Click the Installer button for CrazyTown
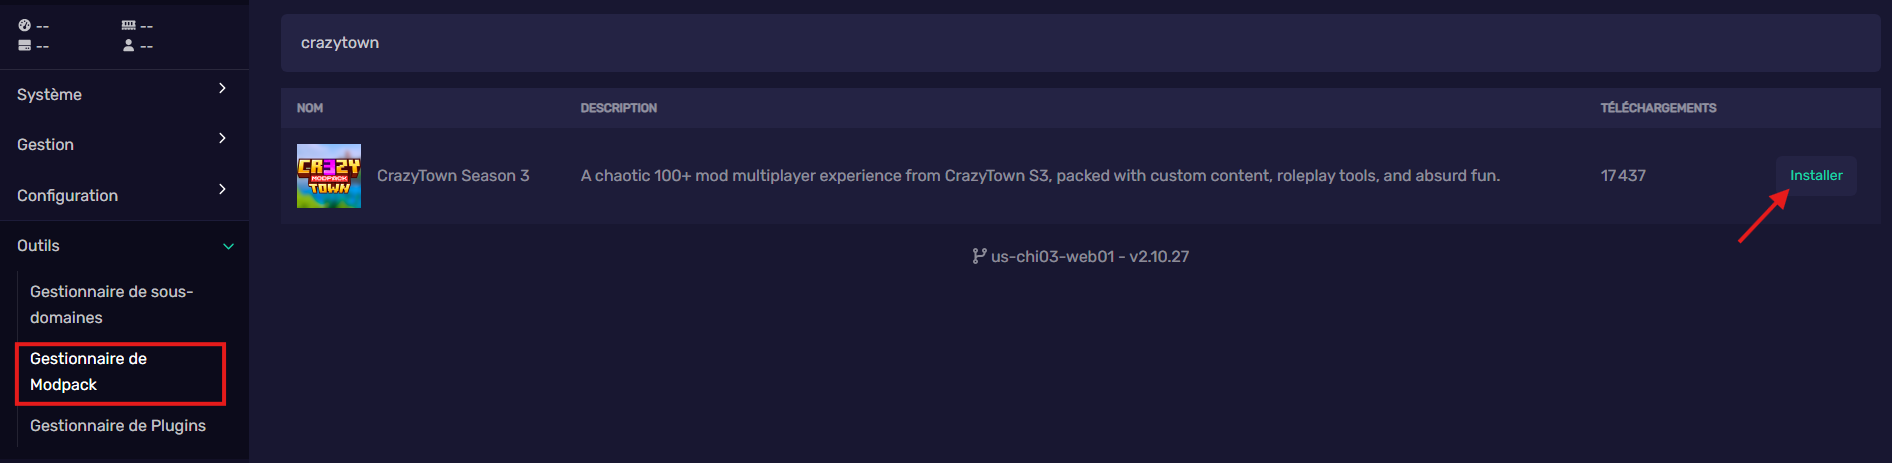 pyautogui.click(x=1816, y=175)
